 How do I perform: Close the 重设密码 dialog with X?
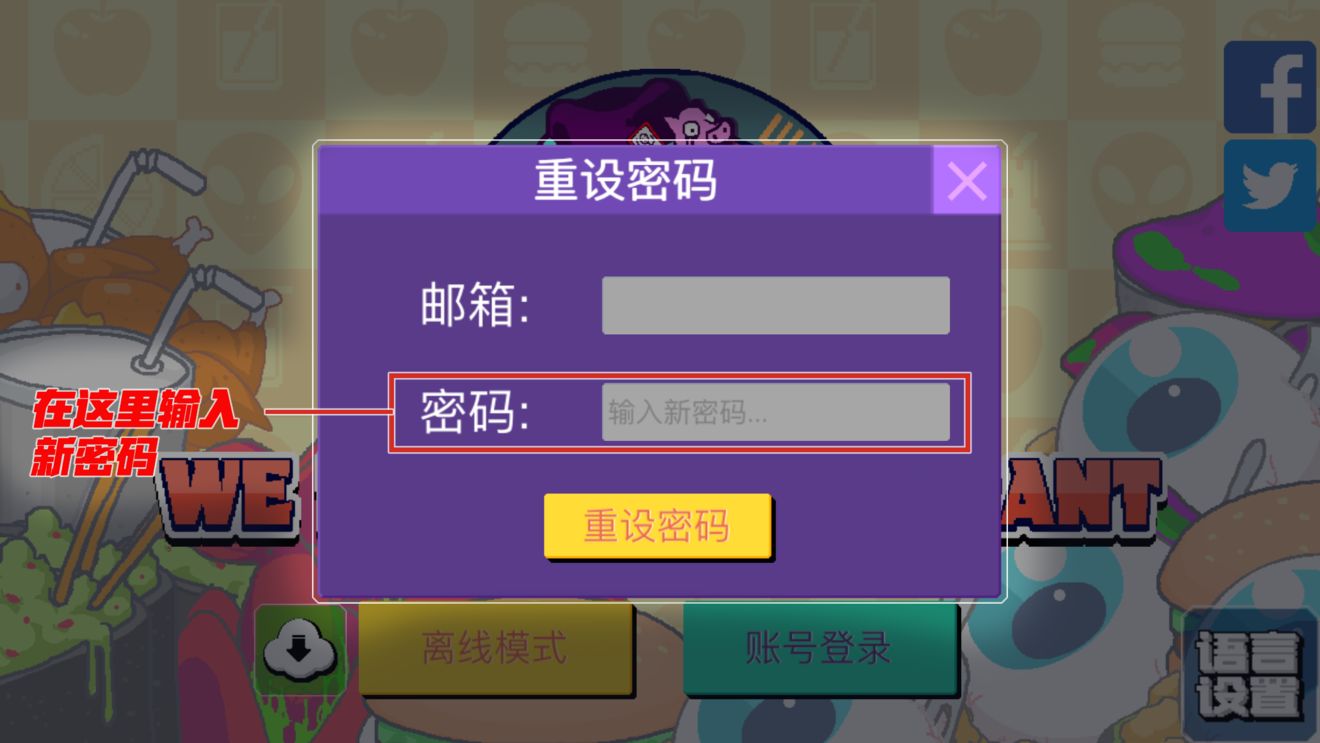[966, 181]
